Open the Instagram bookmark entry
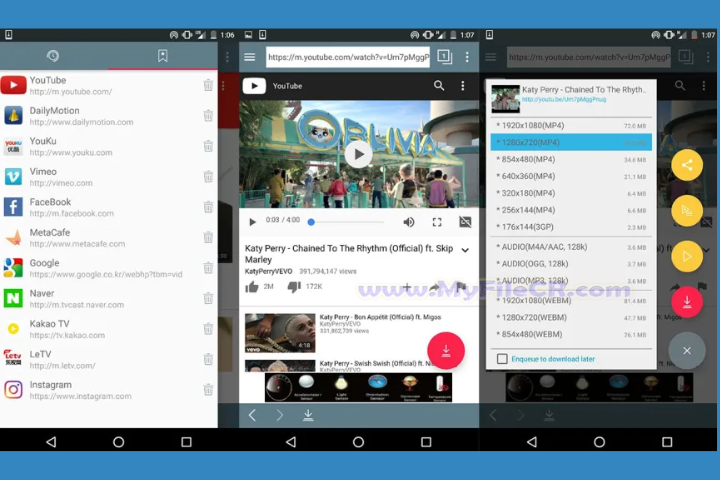The image size is (720, 480). pos(109,390)
